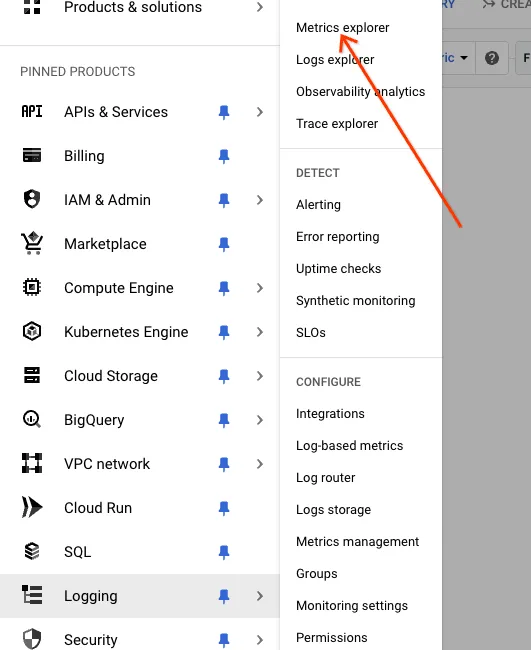The height and width of the screenshot is (650, 531).
Task: Click the Compute Engine chip icon
Action: click(x=32, y=287)
